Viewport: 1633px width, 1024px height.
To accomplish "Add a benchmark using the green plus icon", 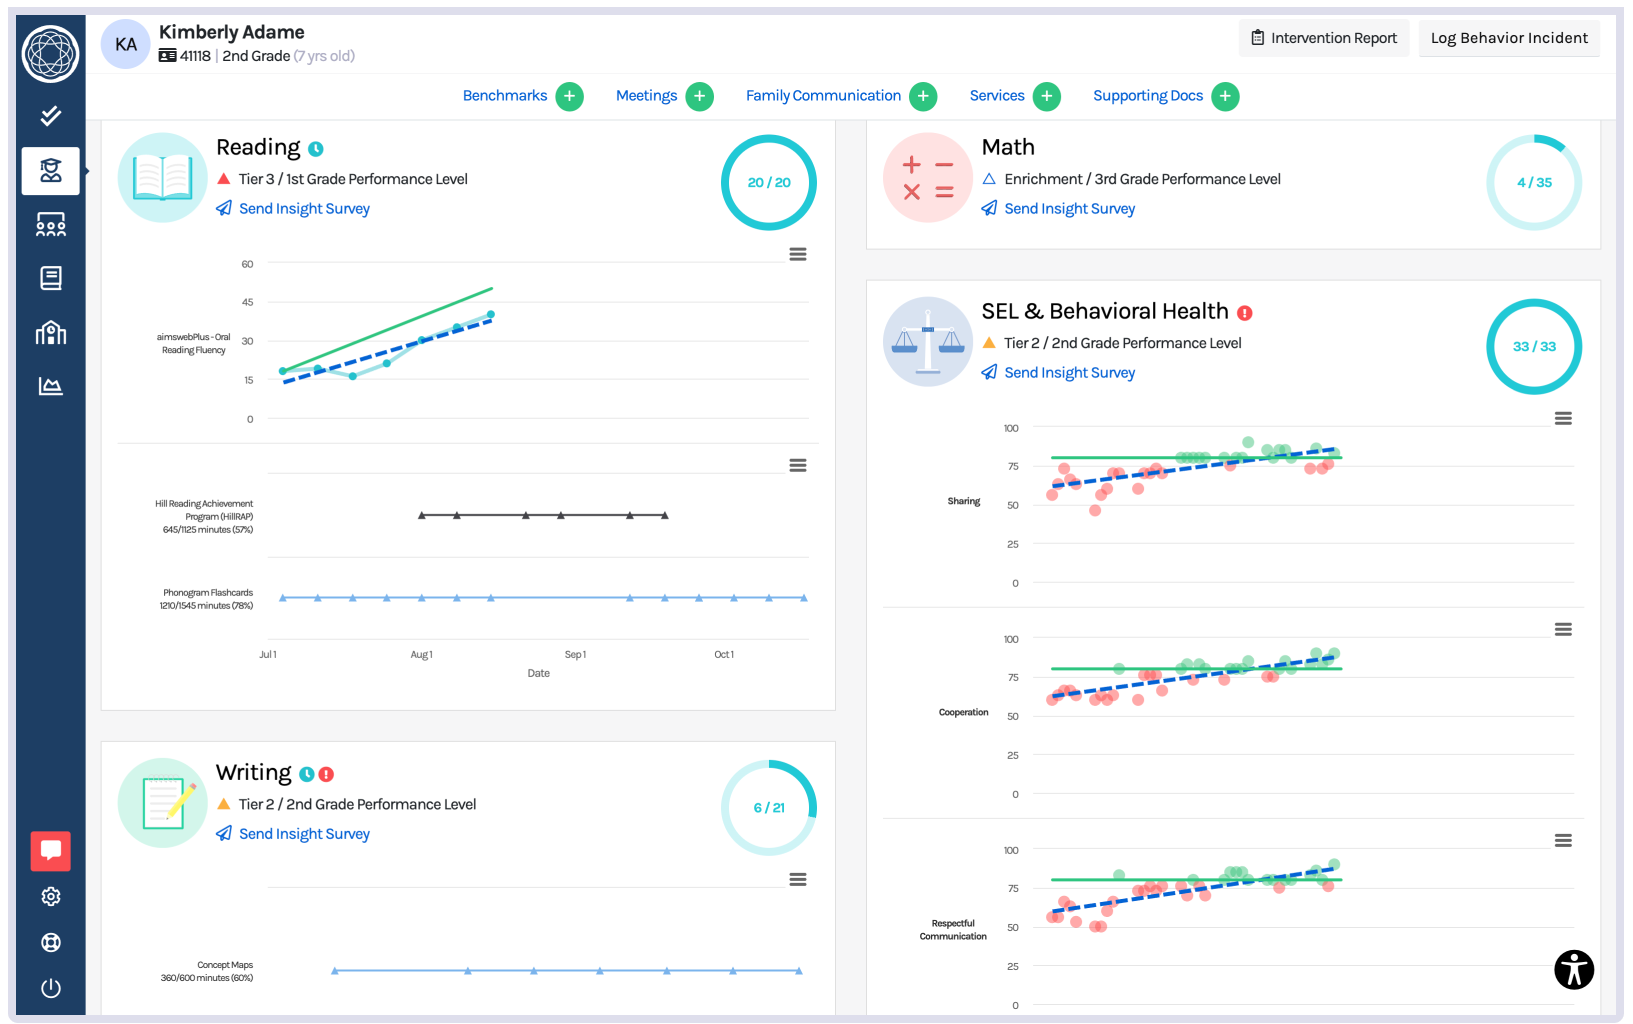I will [570, 96].
